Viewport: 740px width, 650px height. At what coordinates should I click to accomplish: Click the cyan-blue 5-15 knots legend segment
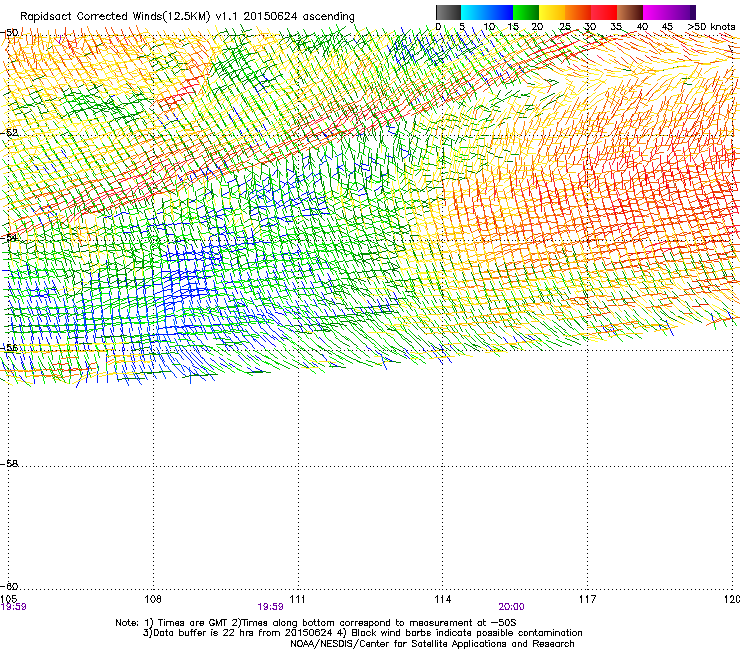(487, 12)
